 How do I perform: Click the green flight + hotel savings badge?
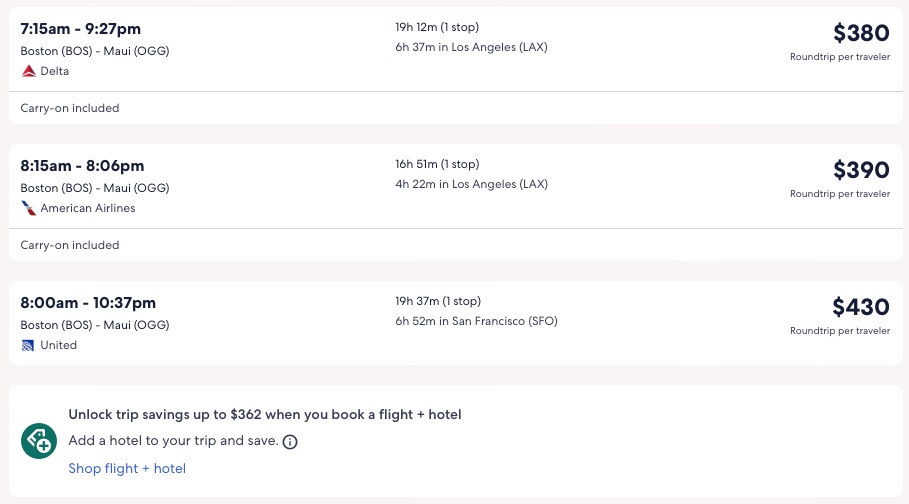(39, 440)
